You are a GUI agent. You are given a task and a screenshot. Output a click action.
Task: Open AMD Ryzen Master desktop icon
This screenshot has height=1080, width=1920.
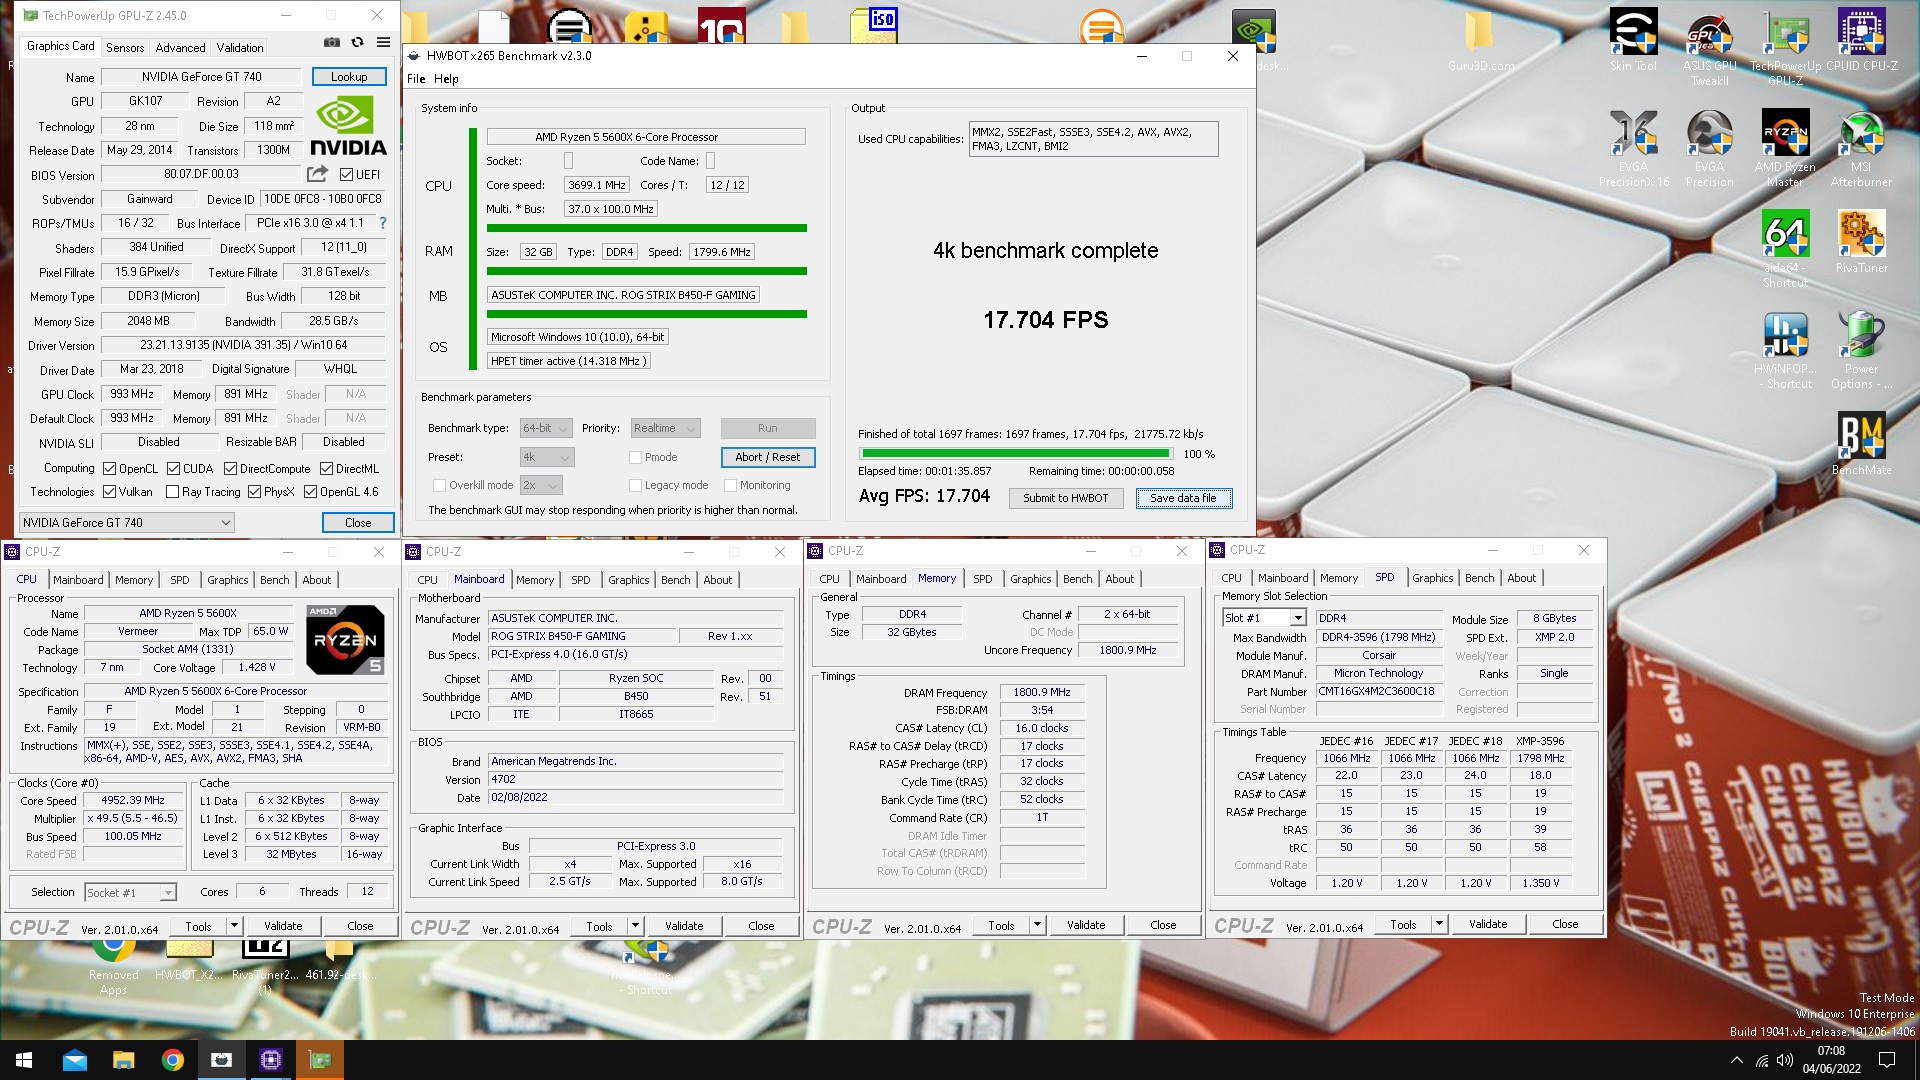(x=1785, y=148)
